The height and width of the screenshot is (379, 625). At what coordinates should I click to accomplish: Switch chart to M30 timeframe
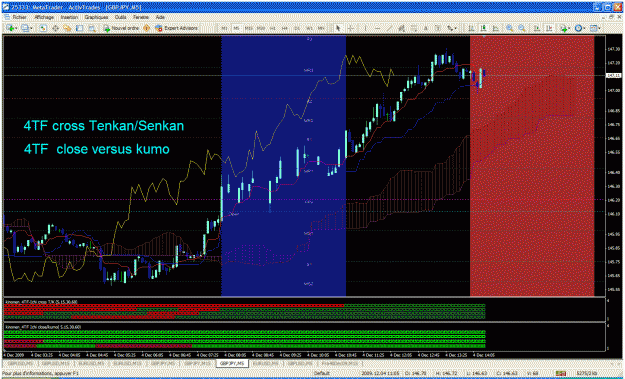coord(261,28)
